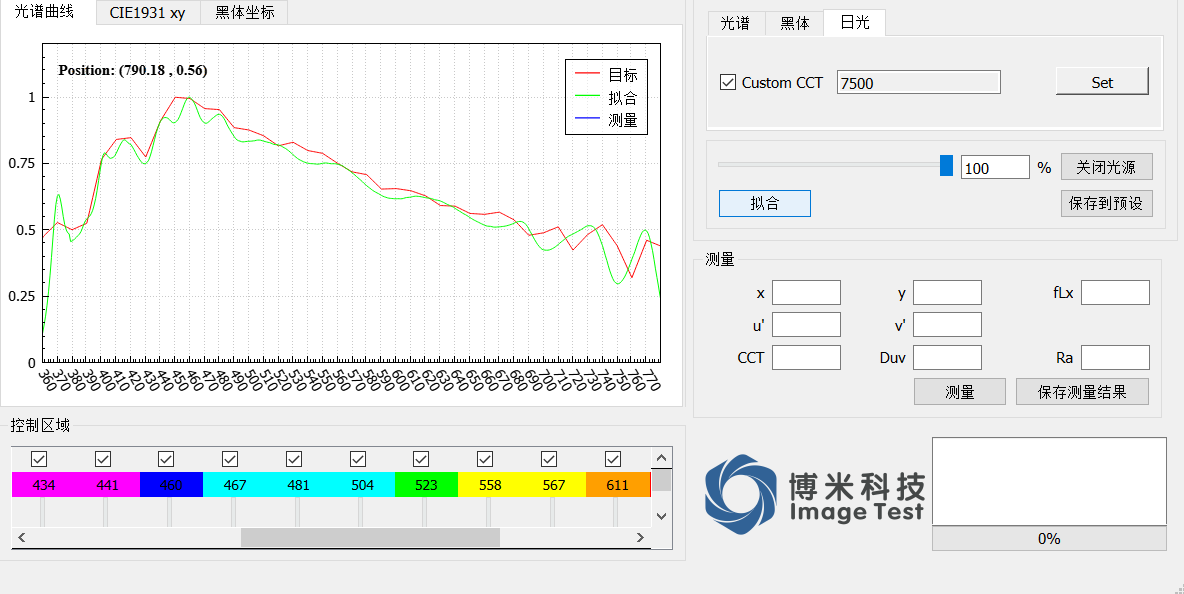Click 保存到预设 button
Image resolution: width=1184 pixels, height=594 pixels.
coord(1106,203)
